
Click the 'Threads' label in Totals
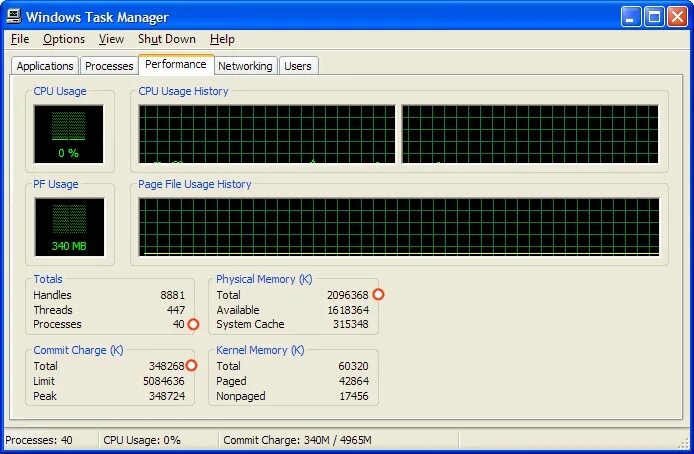point(53,310)
